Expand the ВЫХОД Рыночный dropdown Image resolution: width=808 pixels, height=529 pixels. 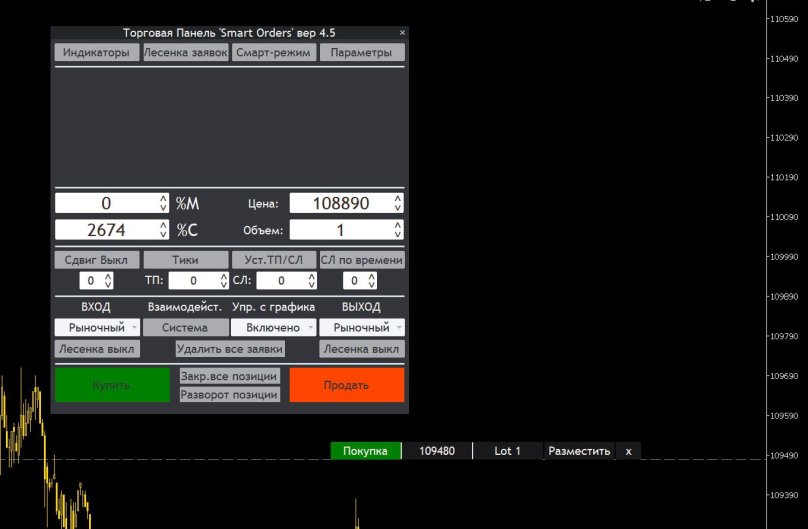tap(361, 327)
